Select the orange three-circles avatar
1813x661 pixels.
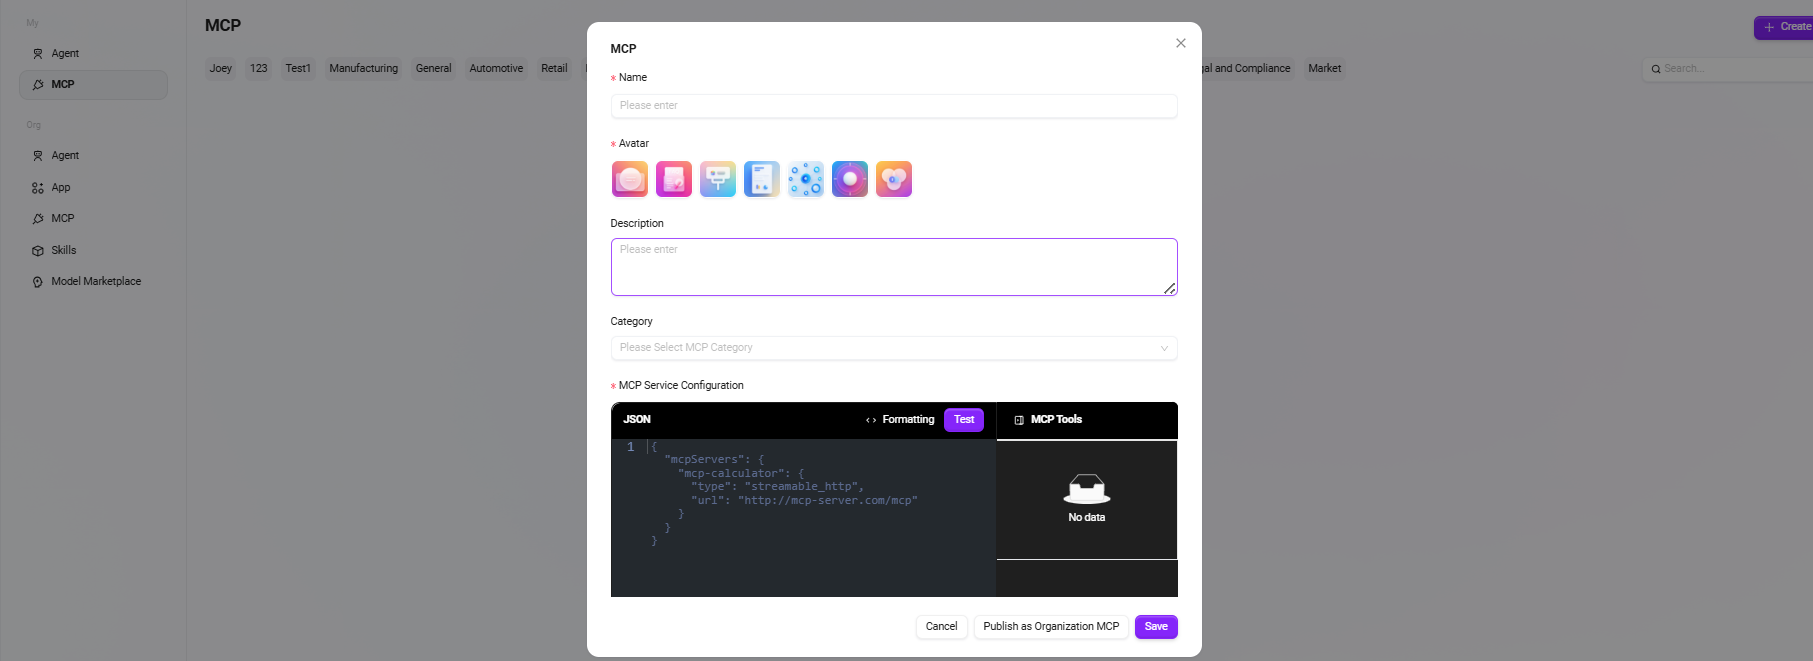894,180
